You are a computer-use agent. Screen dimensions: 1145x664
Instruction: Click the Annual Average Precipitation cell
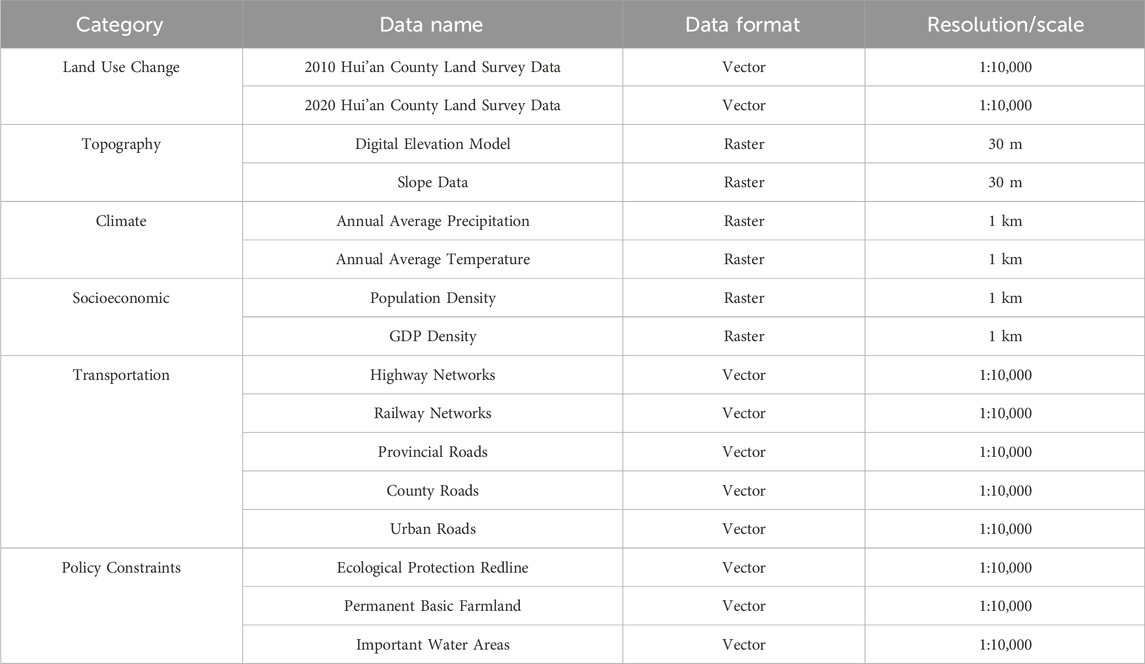pyautogui.click(x=432, y=221)
